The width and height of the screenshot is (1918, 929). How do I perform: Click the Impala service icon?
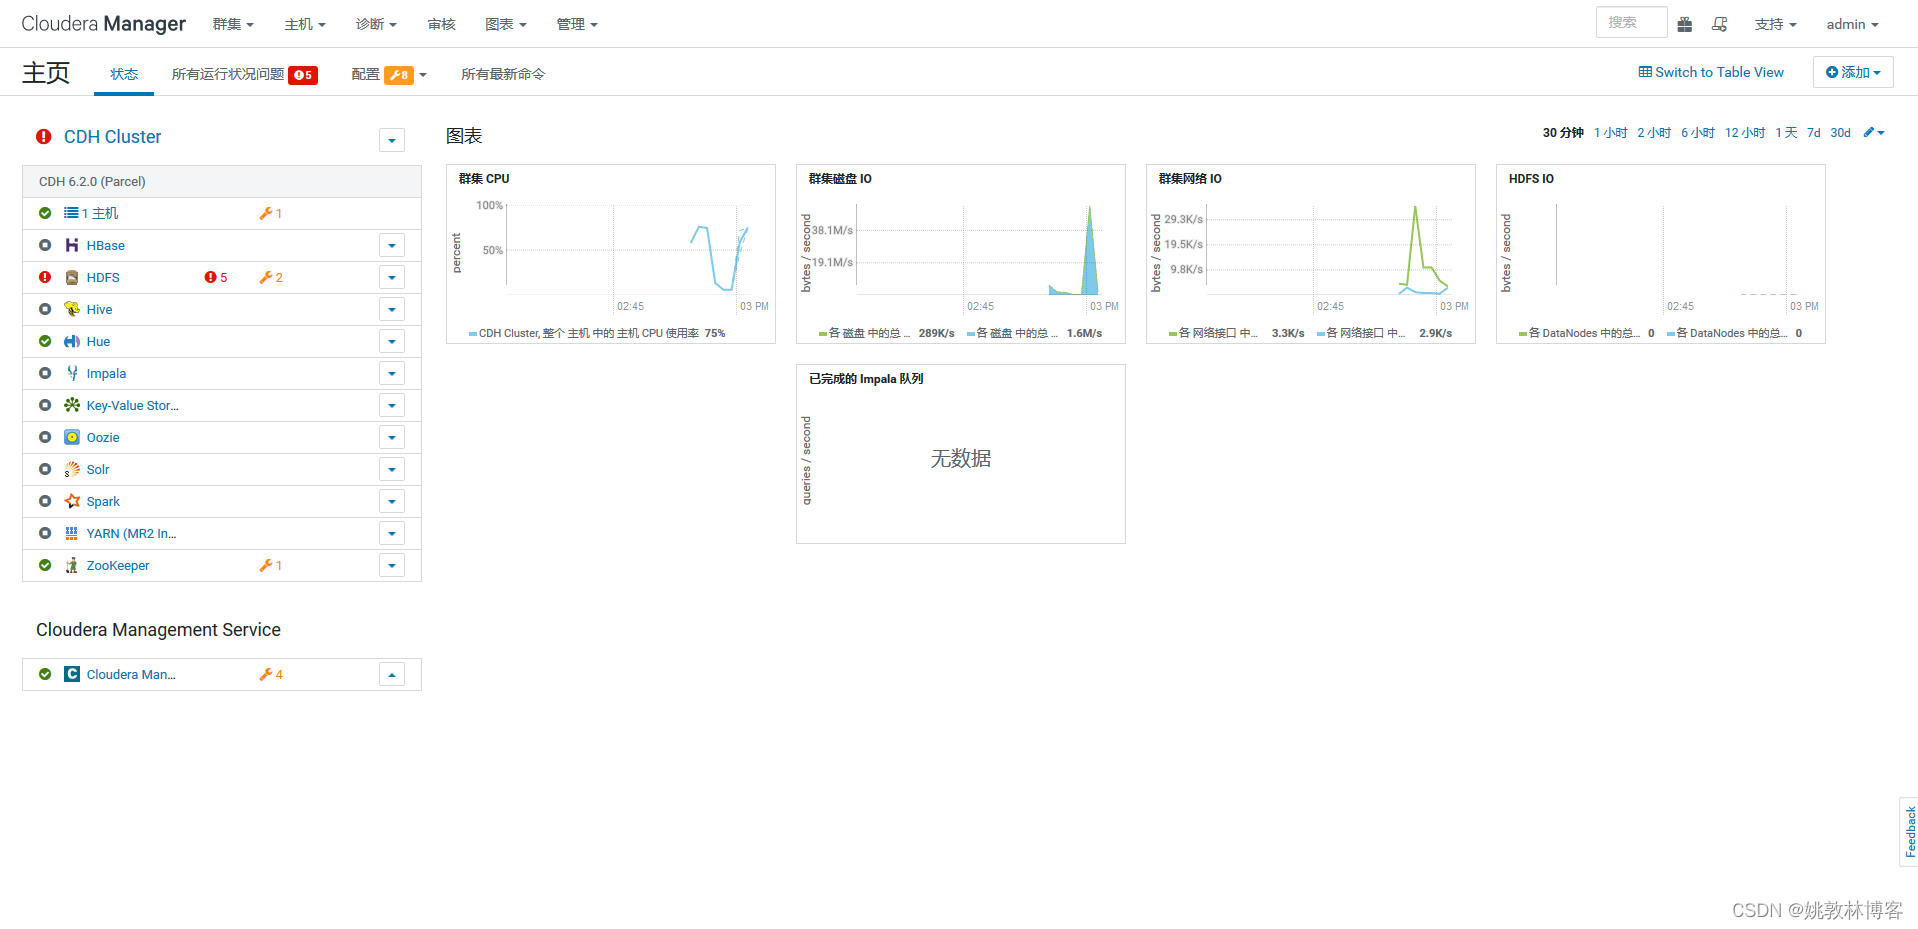pyautogui.click(x=72, y=373)
